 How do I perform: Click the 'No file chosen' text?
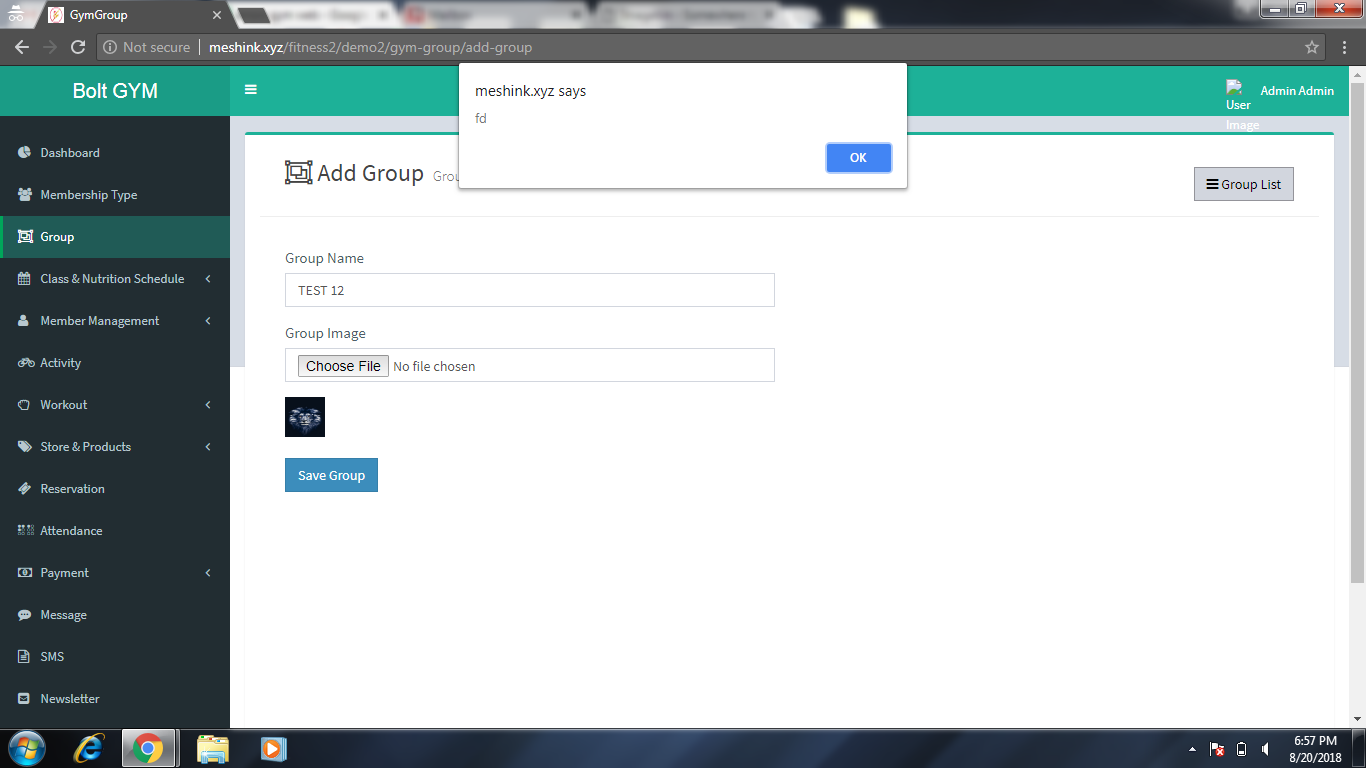point(434,366)
